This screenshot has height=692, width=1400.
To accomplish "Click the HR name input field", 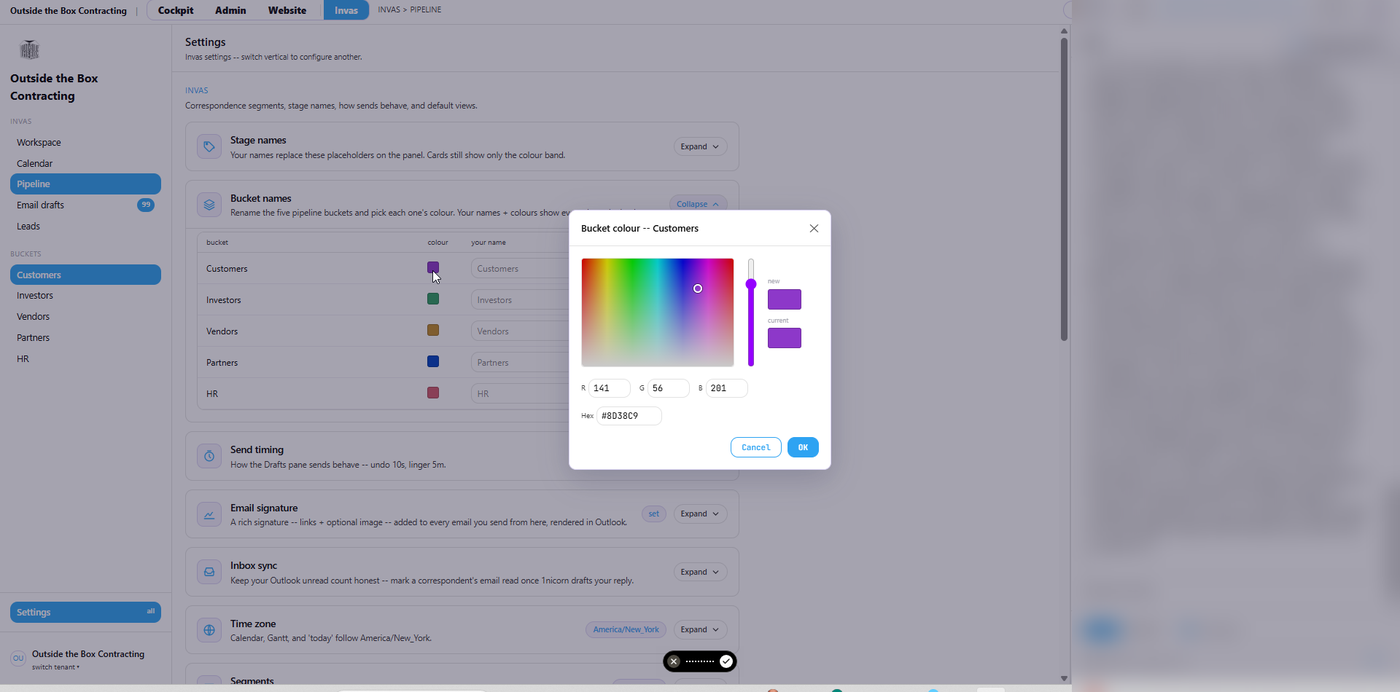I will (520, 394).
